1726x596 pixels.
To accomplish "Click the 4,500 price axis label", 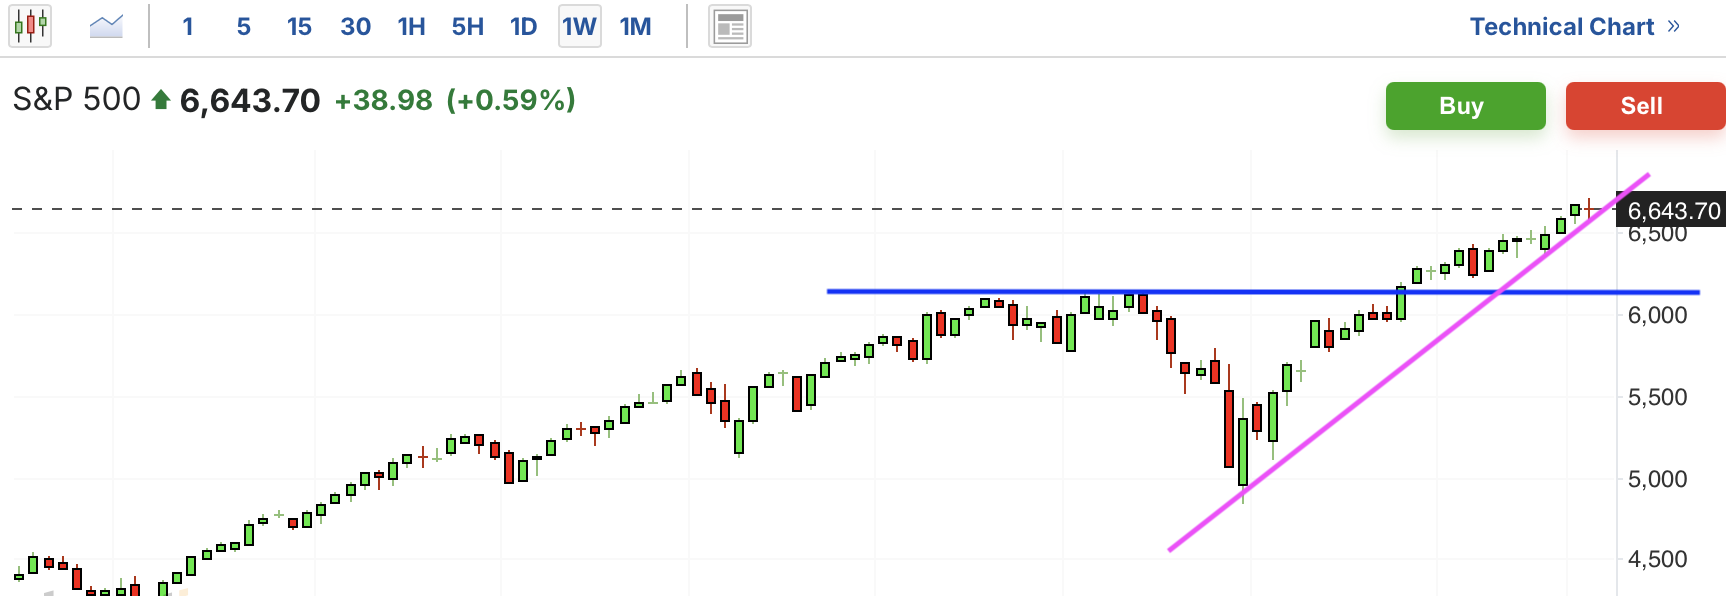I will tap(1657, 559).
